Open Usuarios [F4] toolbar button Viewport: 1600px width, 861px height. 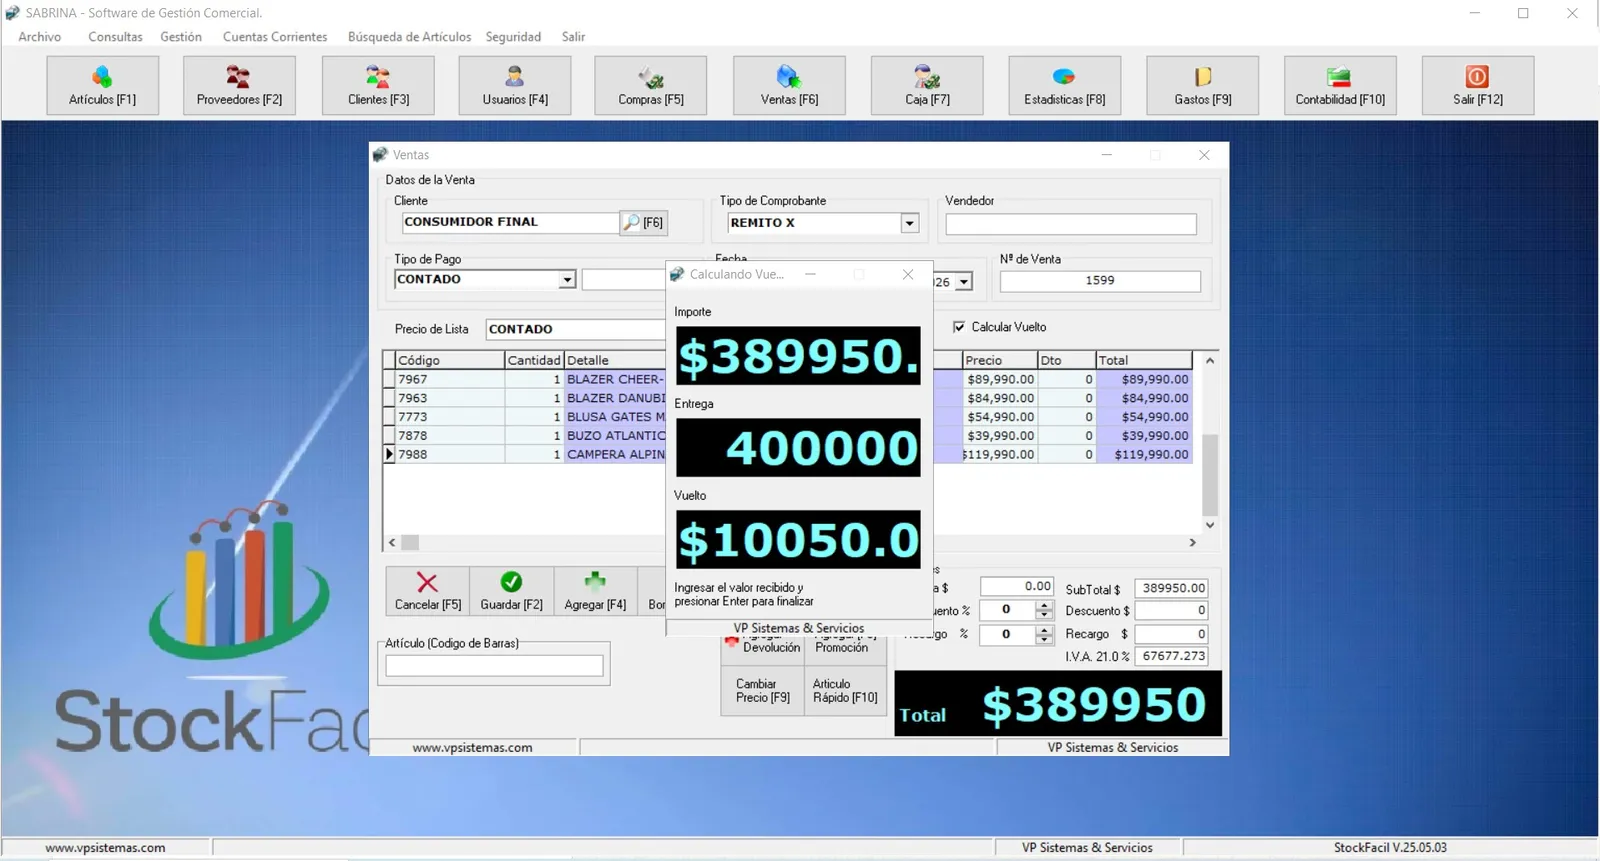[x=515, y=85]
